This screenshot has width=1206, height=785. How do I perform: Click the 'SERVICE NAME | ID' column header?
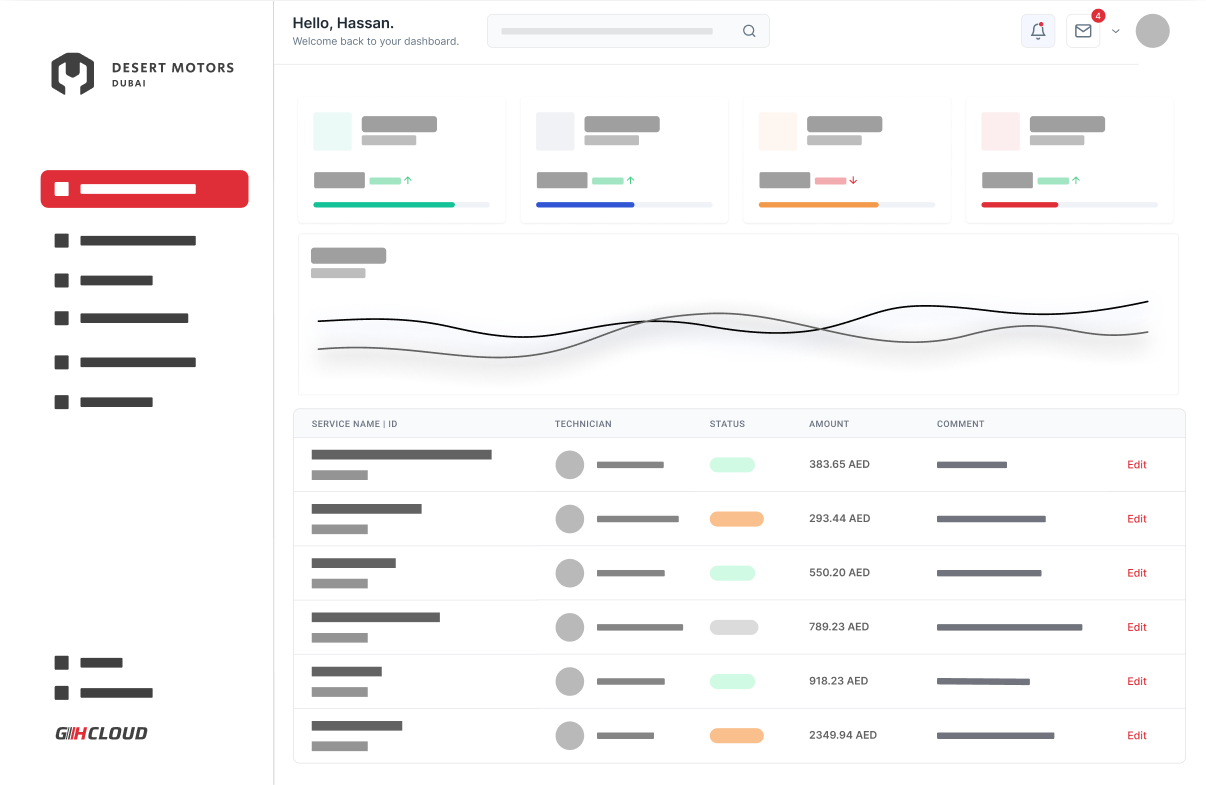click(x=354, y=424)
